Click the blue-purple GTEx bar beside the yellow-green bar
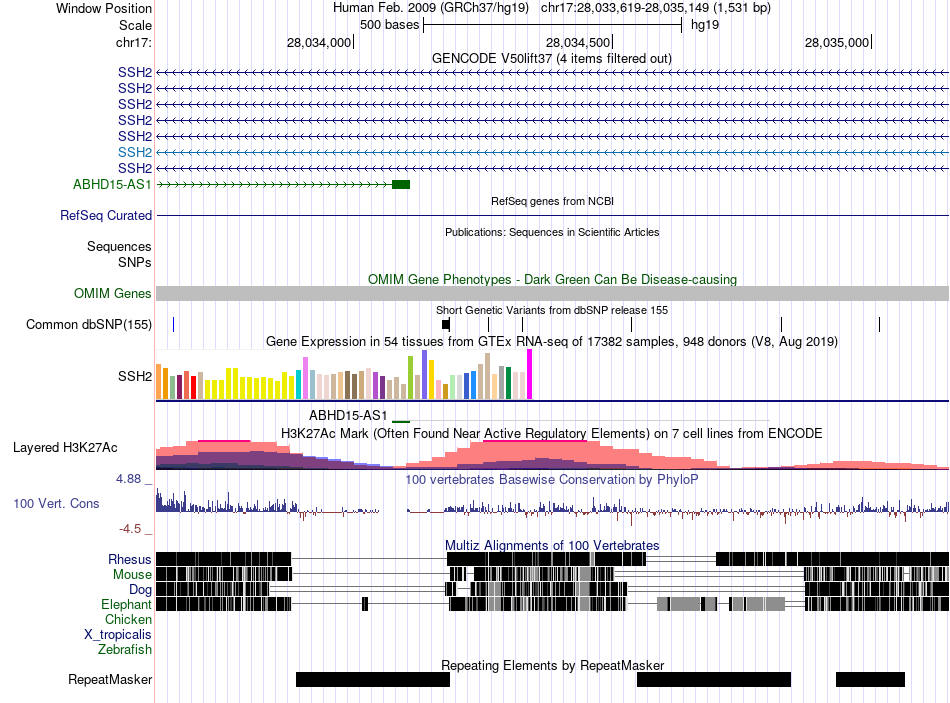Image resolution: width=950 pixels, height=703 pixels. click(x=425, y=374)
